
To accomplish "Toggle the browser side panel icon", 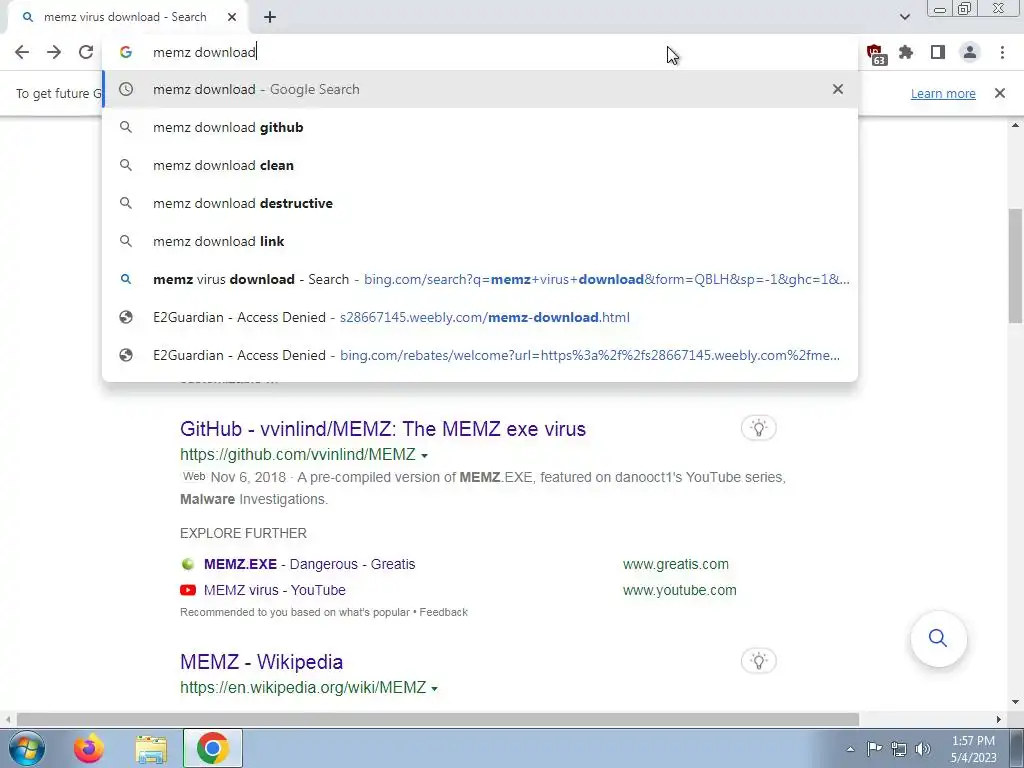I will (x=938, y=52).
